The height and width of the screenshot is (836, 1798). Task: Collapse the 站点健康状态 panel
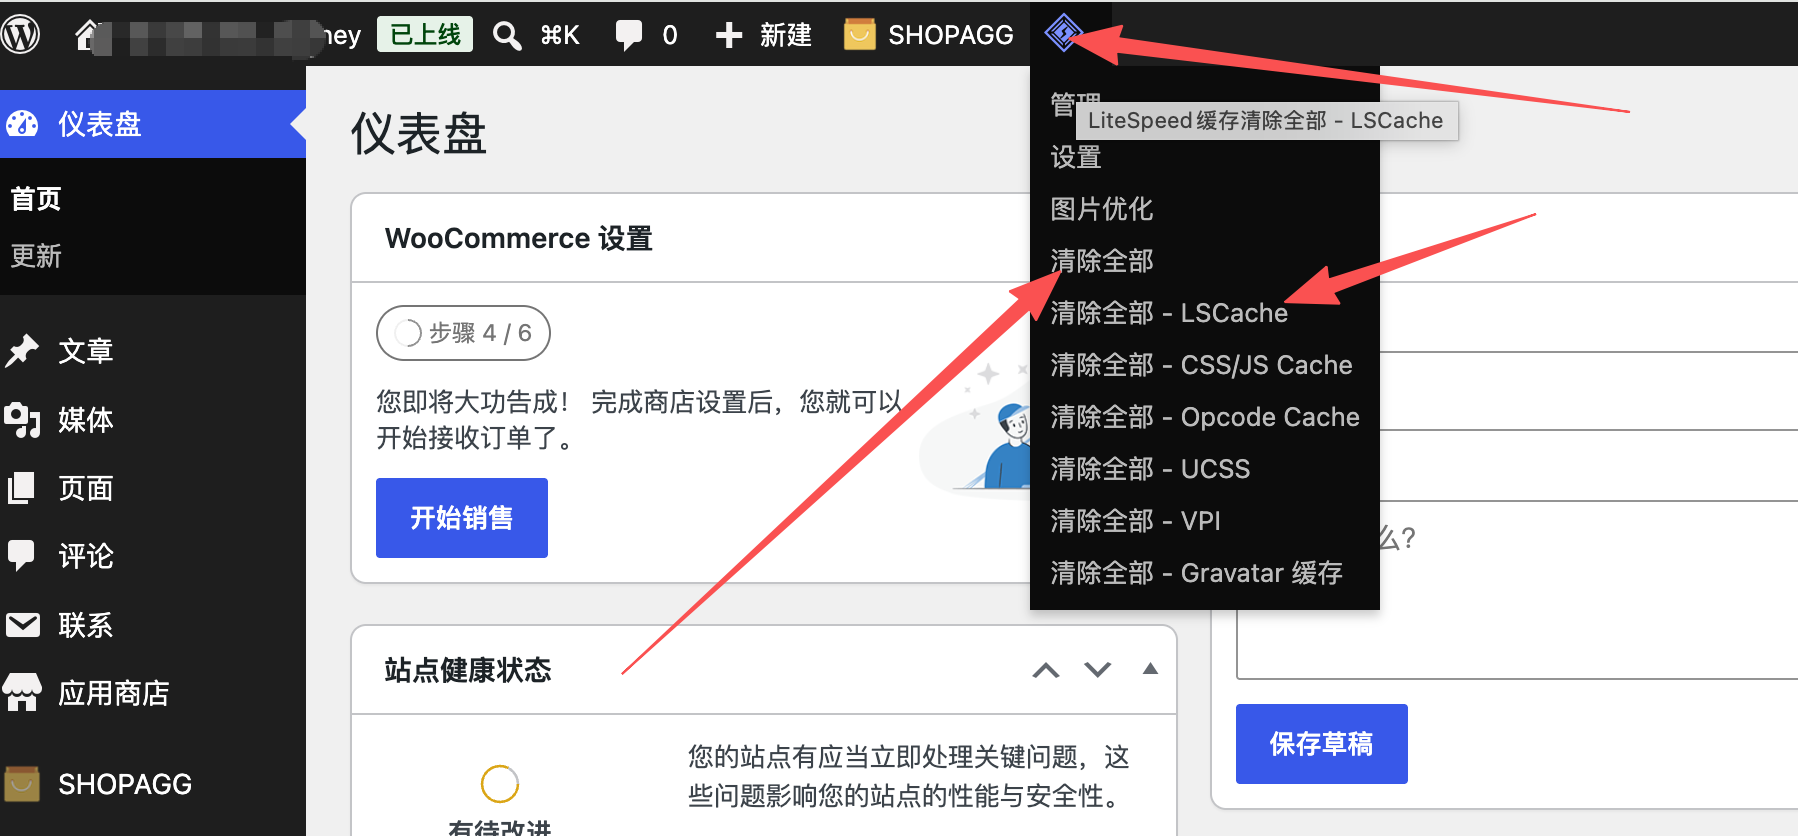click(x=1150, y=669)
